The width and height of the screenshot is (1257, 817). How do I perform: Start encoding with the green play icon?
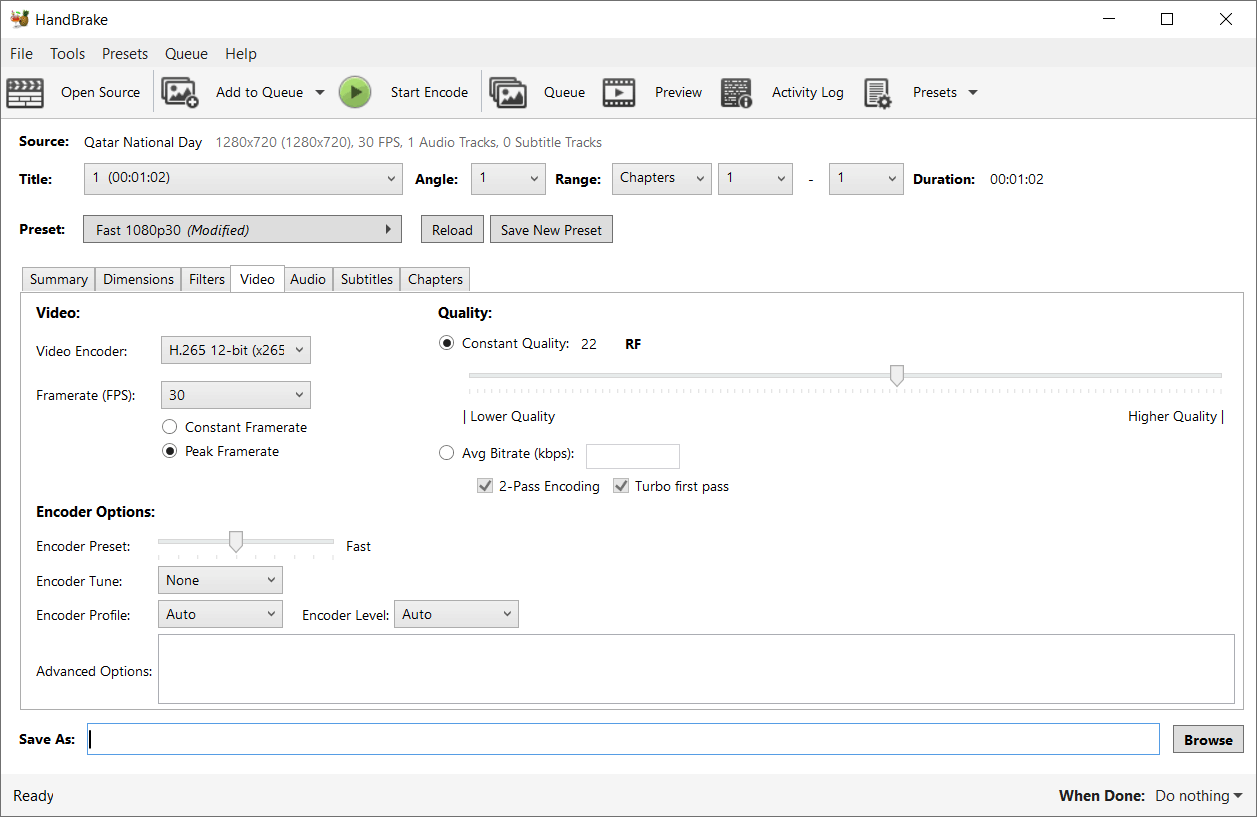[x=355, y=92]
